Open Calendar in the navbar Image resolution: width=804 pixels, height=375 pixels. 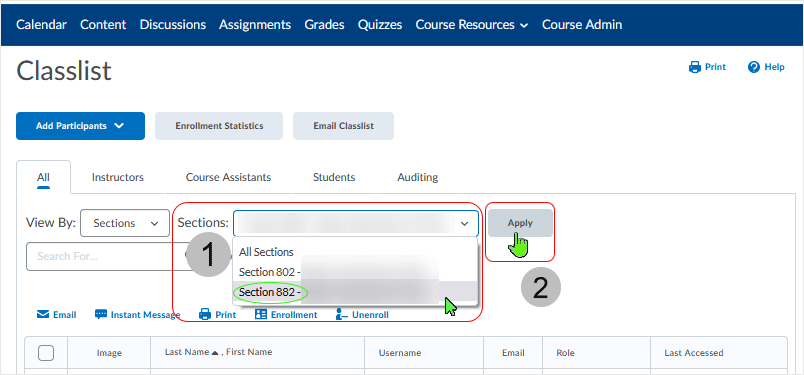pyautogui.click(x=42, y=25)
